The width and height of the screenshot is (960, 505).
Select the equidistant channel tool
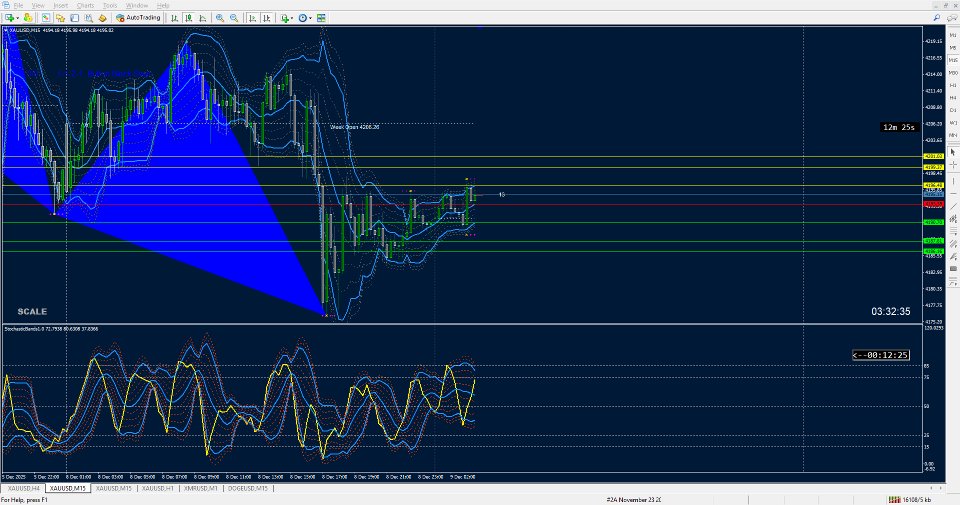tap(953, 219)
